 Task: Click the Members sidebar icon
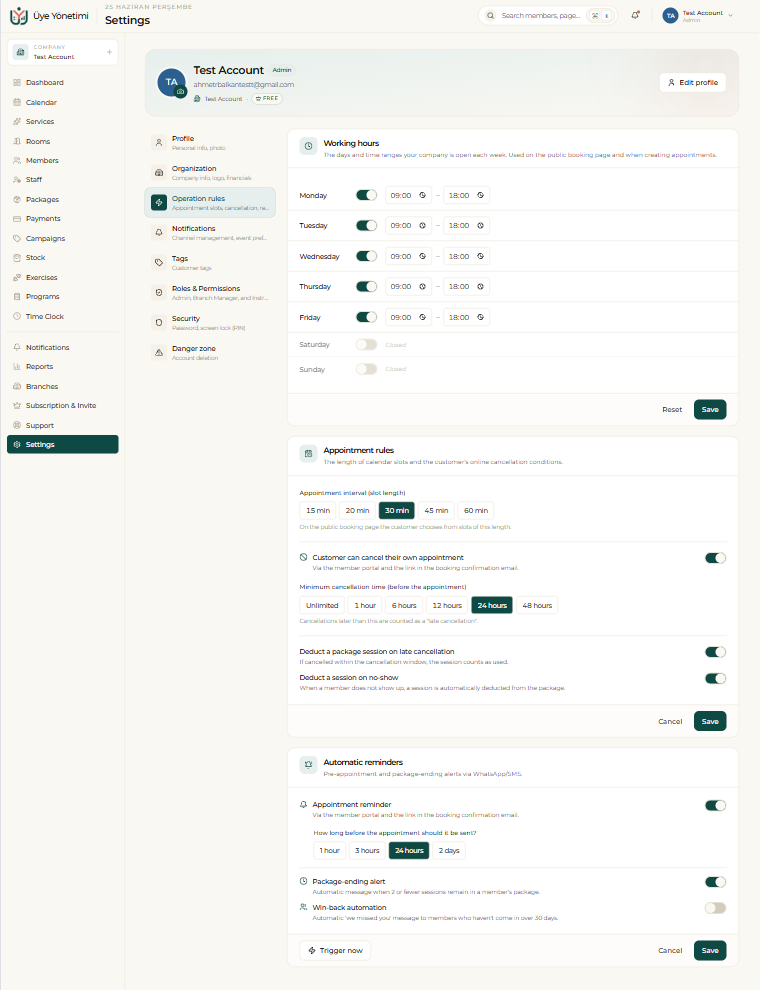click(x=17, y=160)
